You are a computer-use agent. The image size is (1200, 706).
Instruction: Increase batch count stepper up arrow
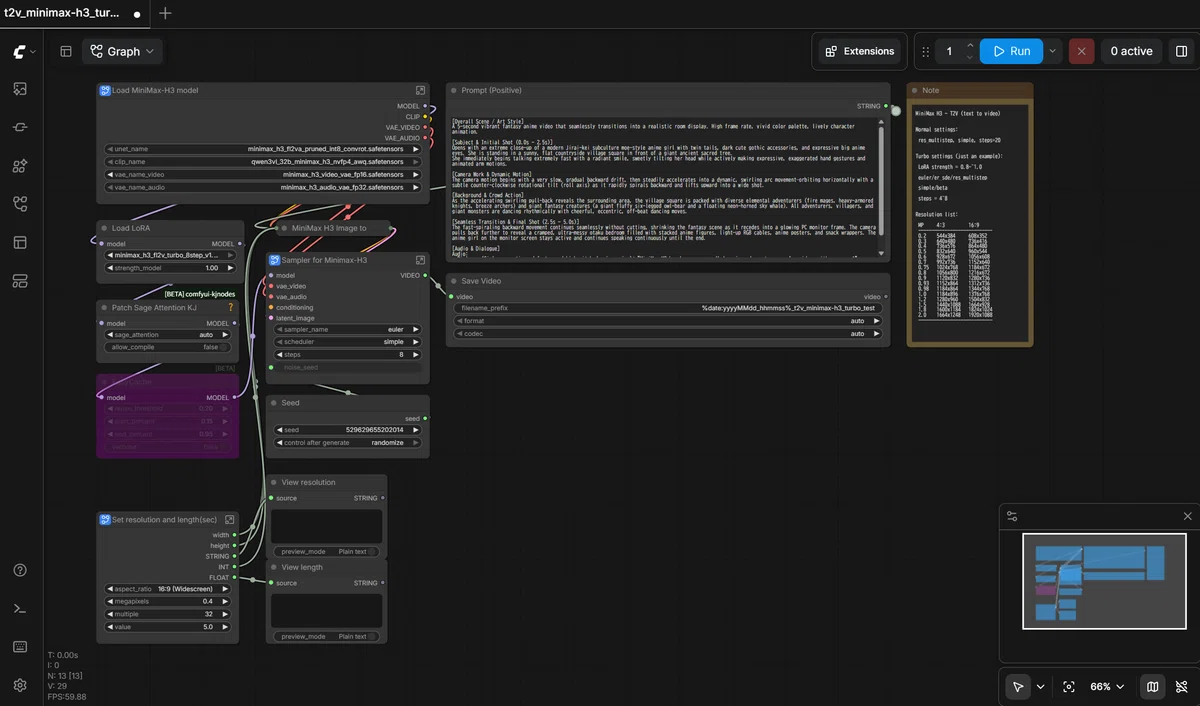coord(968,45)
